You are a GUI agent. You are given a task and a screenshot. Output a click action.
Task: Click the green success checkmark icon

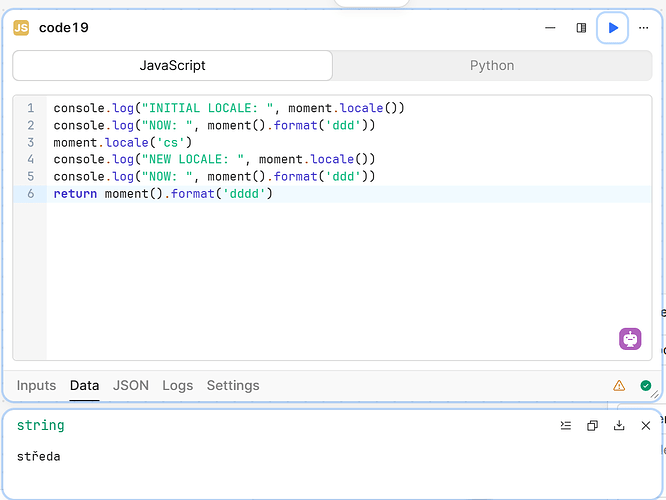[x=646, y=386]
